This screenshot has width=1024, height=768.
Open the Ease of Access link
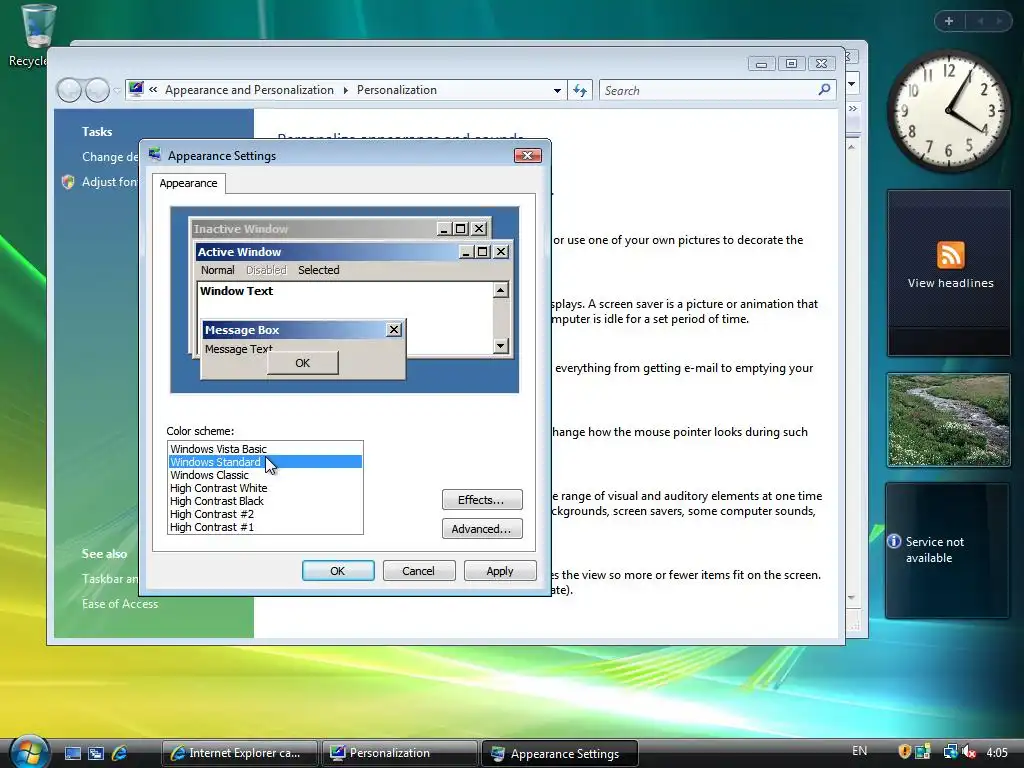pos(120,603)
